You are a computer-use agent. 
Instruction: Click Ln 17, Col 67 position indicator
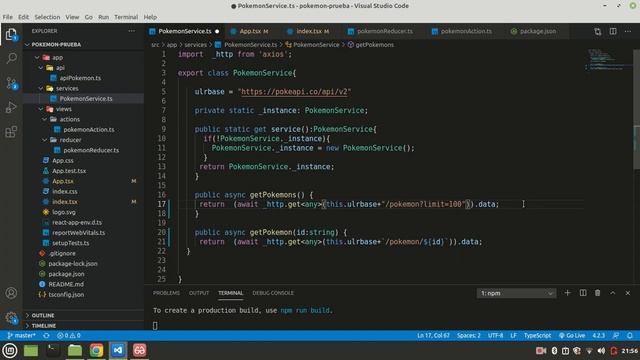(433, 336)
